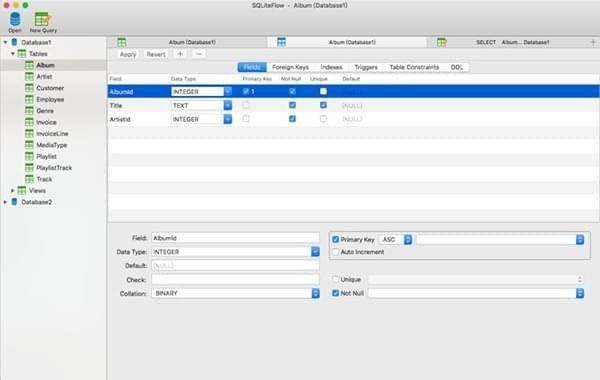The width and height of the screenshot is (600, 380).
Task: Click the New Query icon
Action: coord(42,19)
